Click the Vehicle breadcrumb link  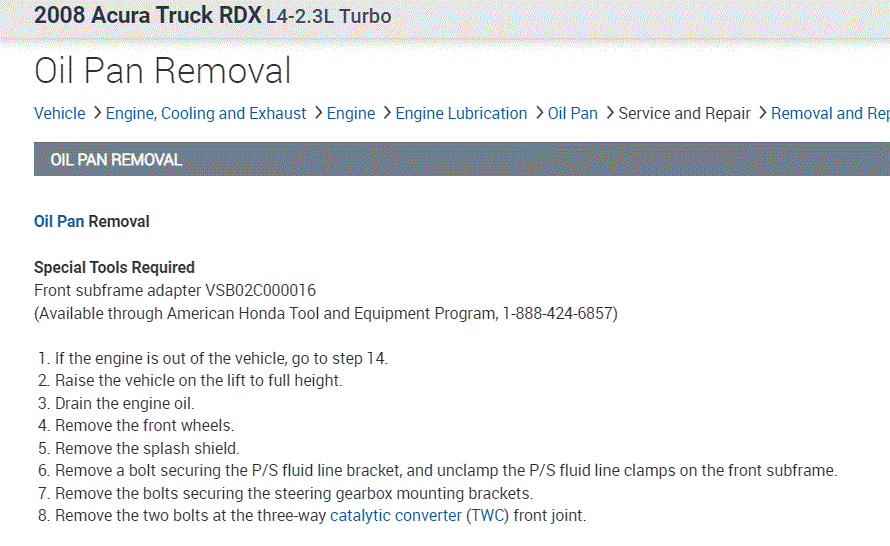pos(59,114)
